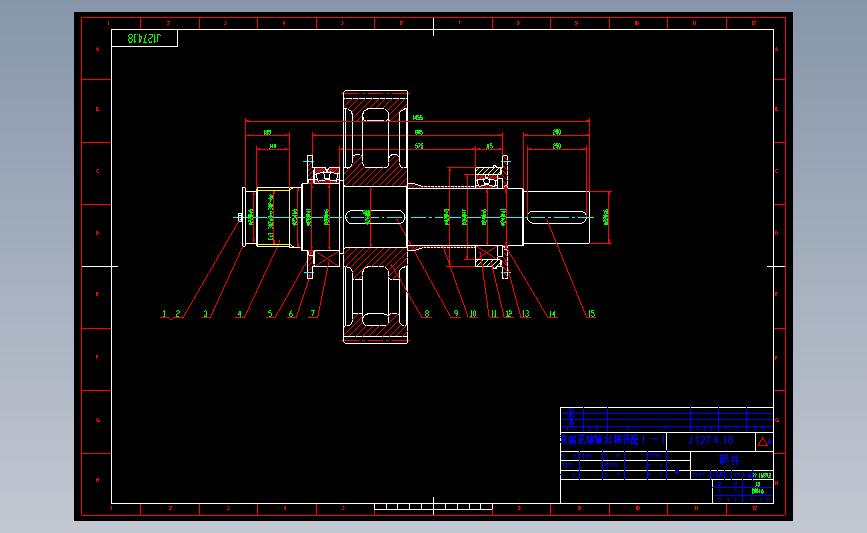Select the blue assembly title text

tap(613, 440)
